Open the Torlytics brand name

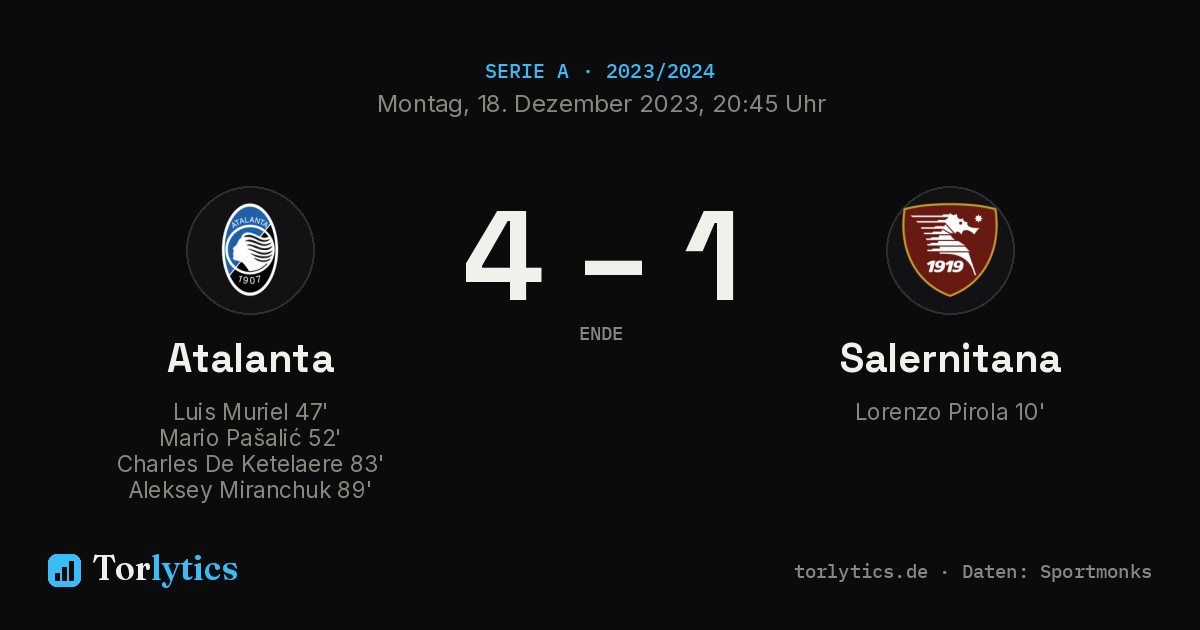click(x=165, y=569)
